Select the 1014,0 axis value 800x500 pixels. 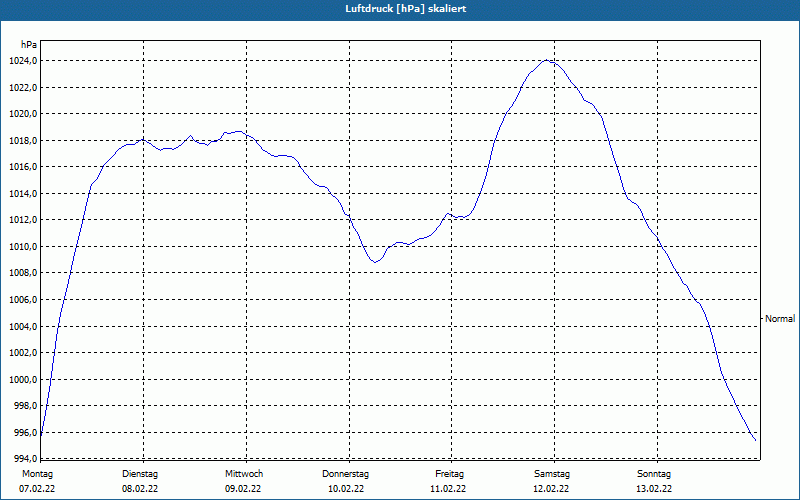[x=23, y=194]
